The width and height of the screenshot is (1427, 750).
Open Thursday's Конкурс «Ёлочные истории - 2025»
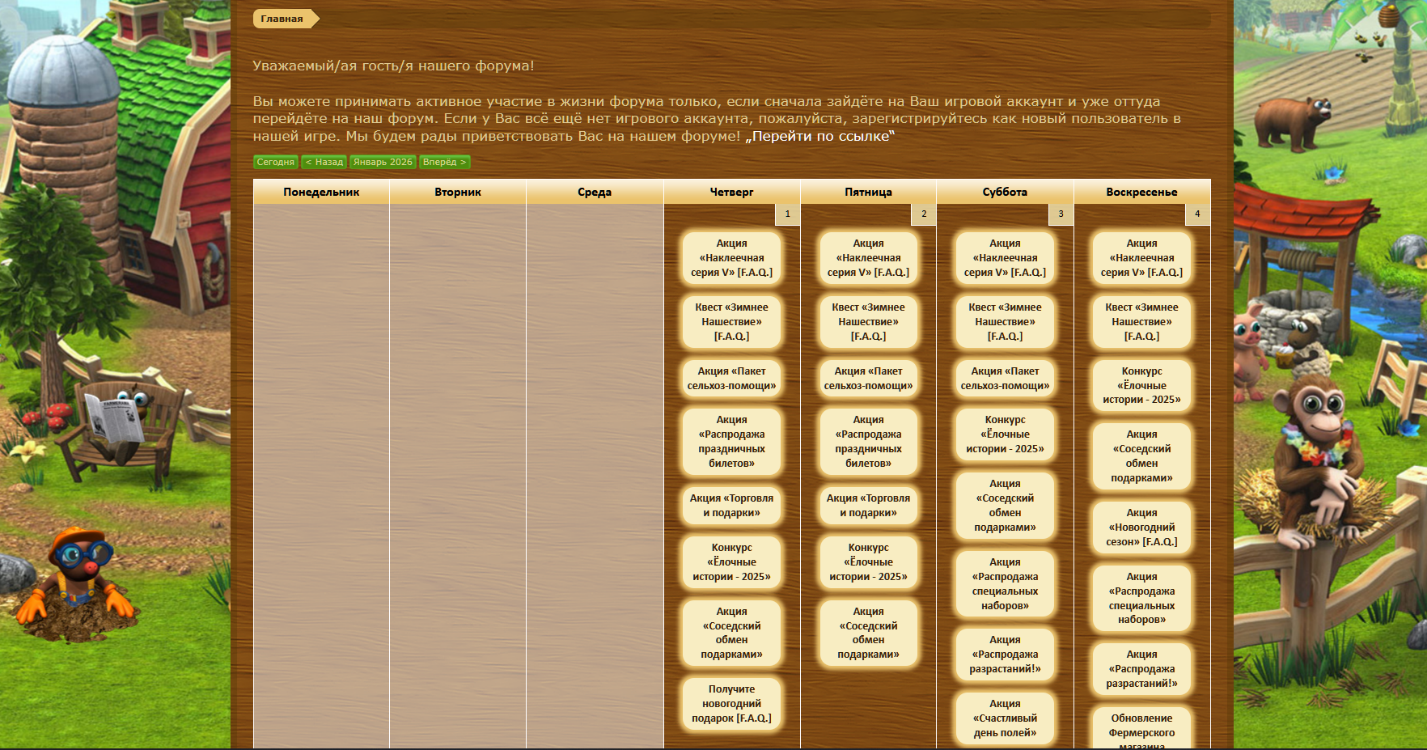tap(732, 562)
